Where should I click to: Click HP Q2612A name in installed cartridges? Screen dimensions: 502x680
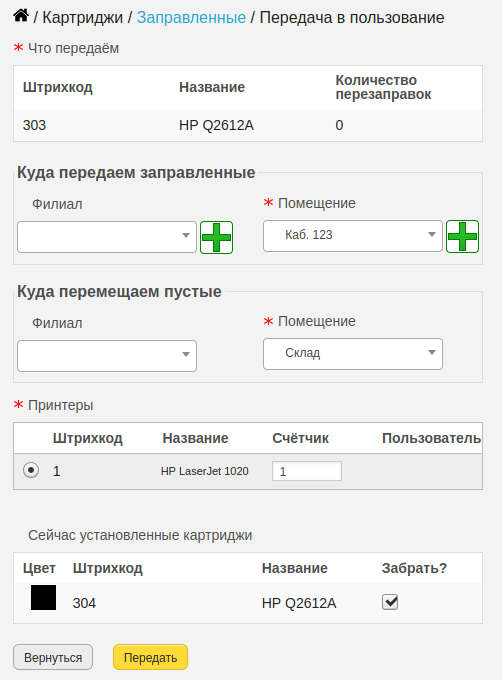tap(299, 603)
